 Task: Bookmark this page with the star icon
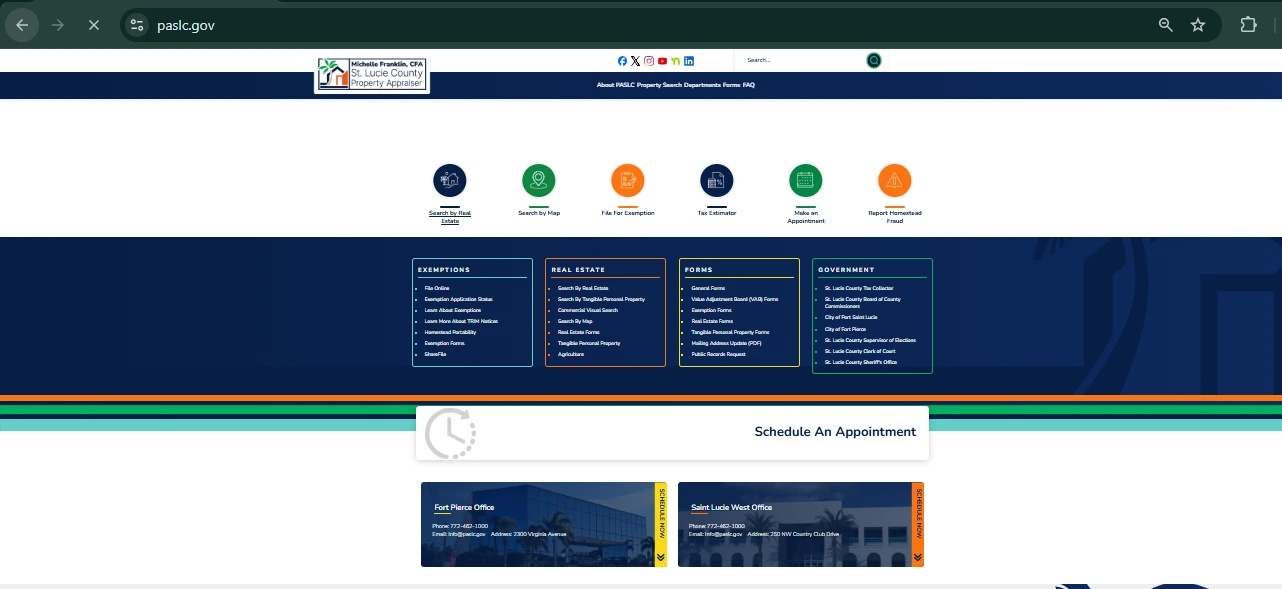pos(1197,25)
